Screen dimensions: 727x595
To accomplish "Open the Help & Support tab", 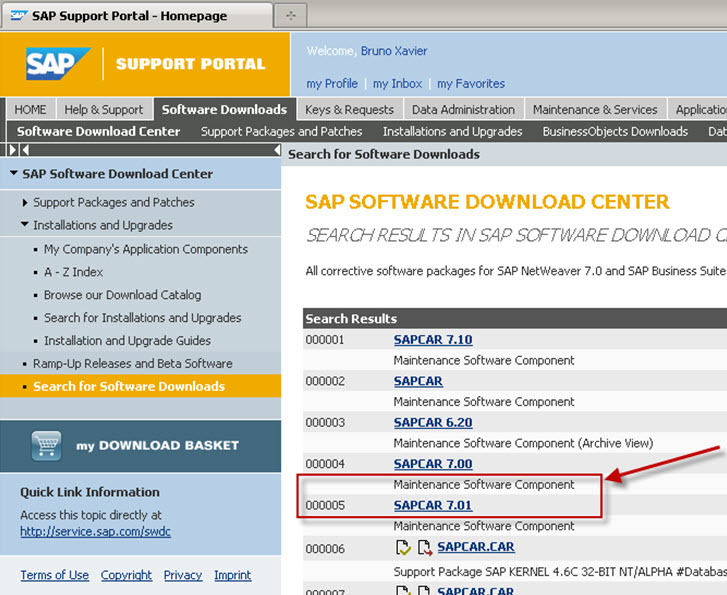I will [x=104, y=110].
